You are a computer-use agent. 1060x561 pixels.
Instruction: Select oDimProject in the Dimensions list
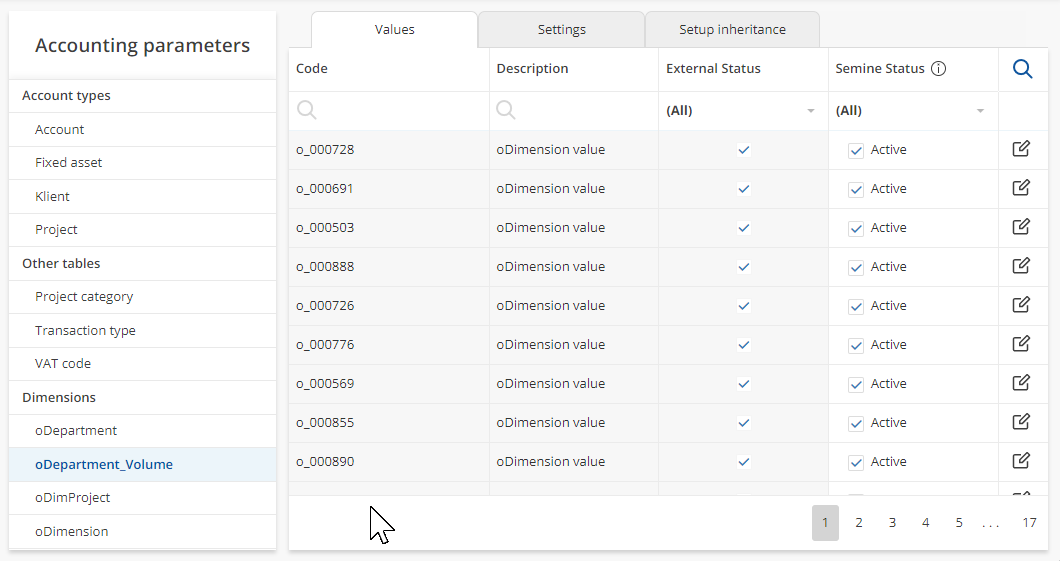coord(73,498)
